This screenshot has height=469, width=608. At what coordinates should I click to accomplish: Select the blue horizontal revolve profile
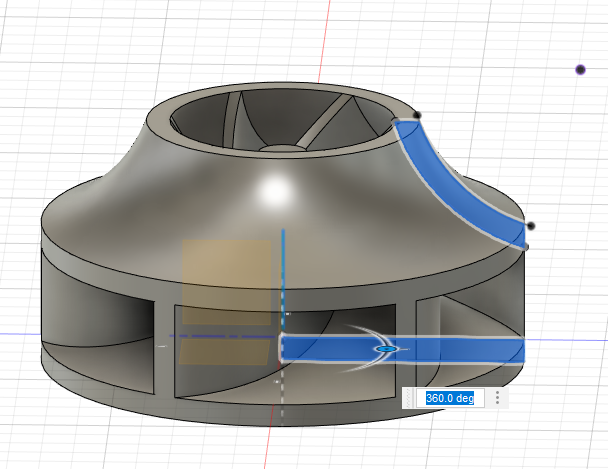click(x=402, y=350)
